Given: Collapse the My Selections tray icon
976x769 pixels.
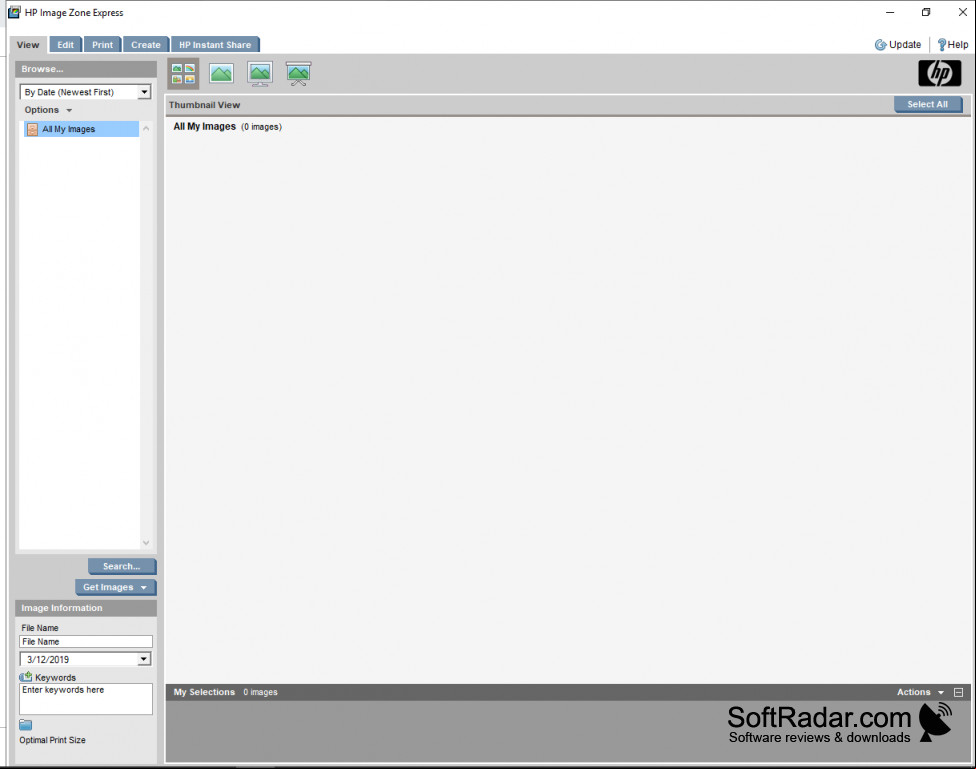Looking at the screenshot, I should coord(959,692).
